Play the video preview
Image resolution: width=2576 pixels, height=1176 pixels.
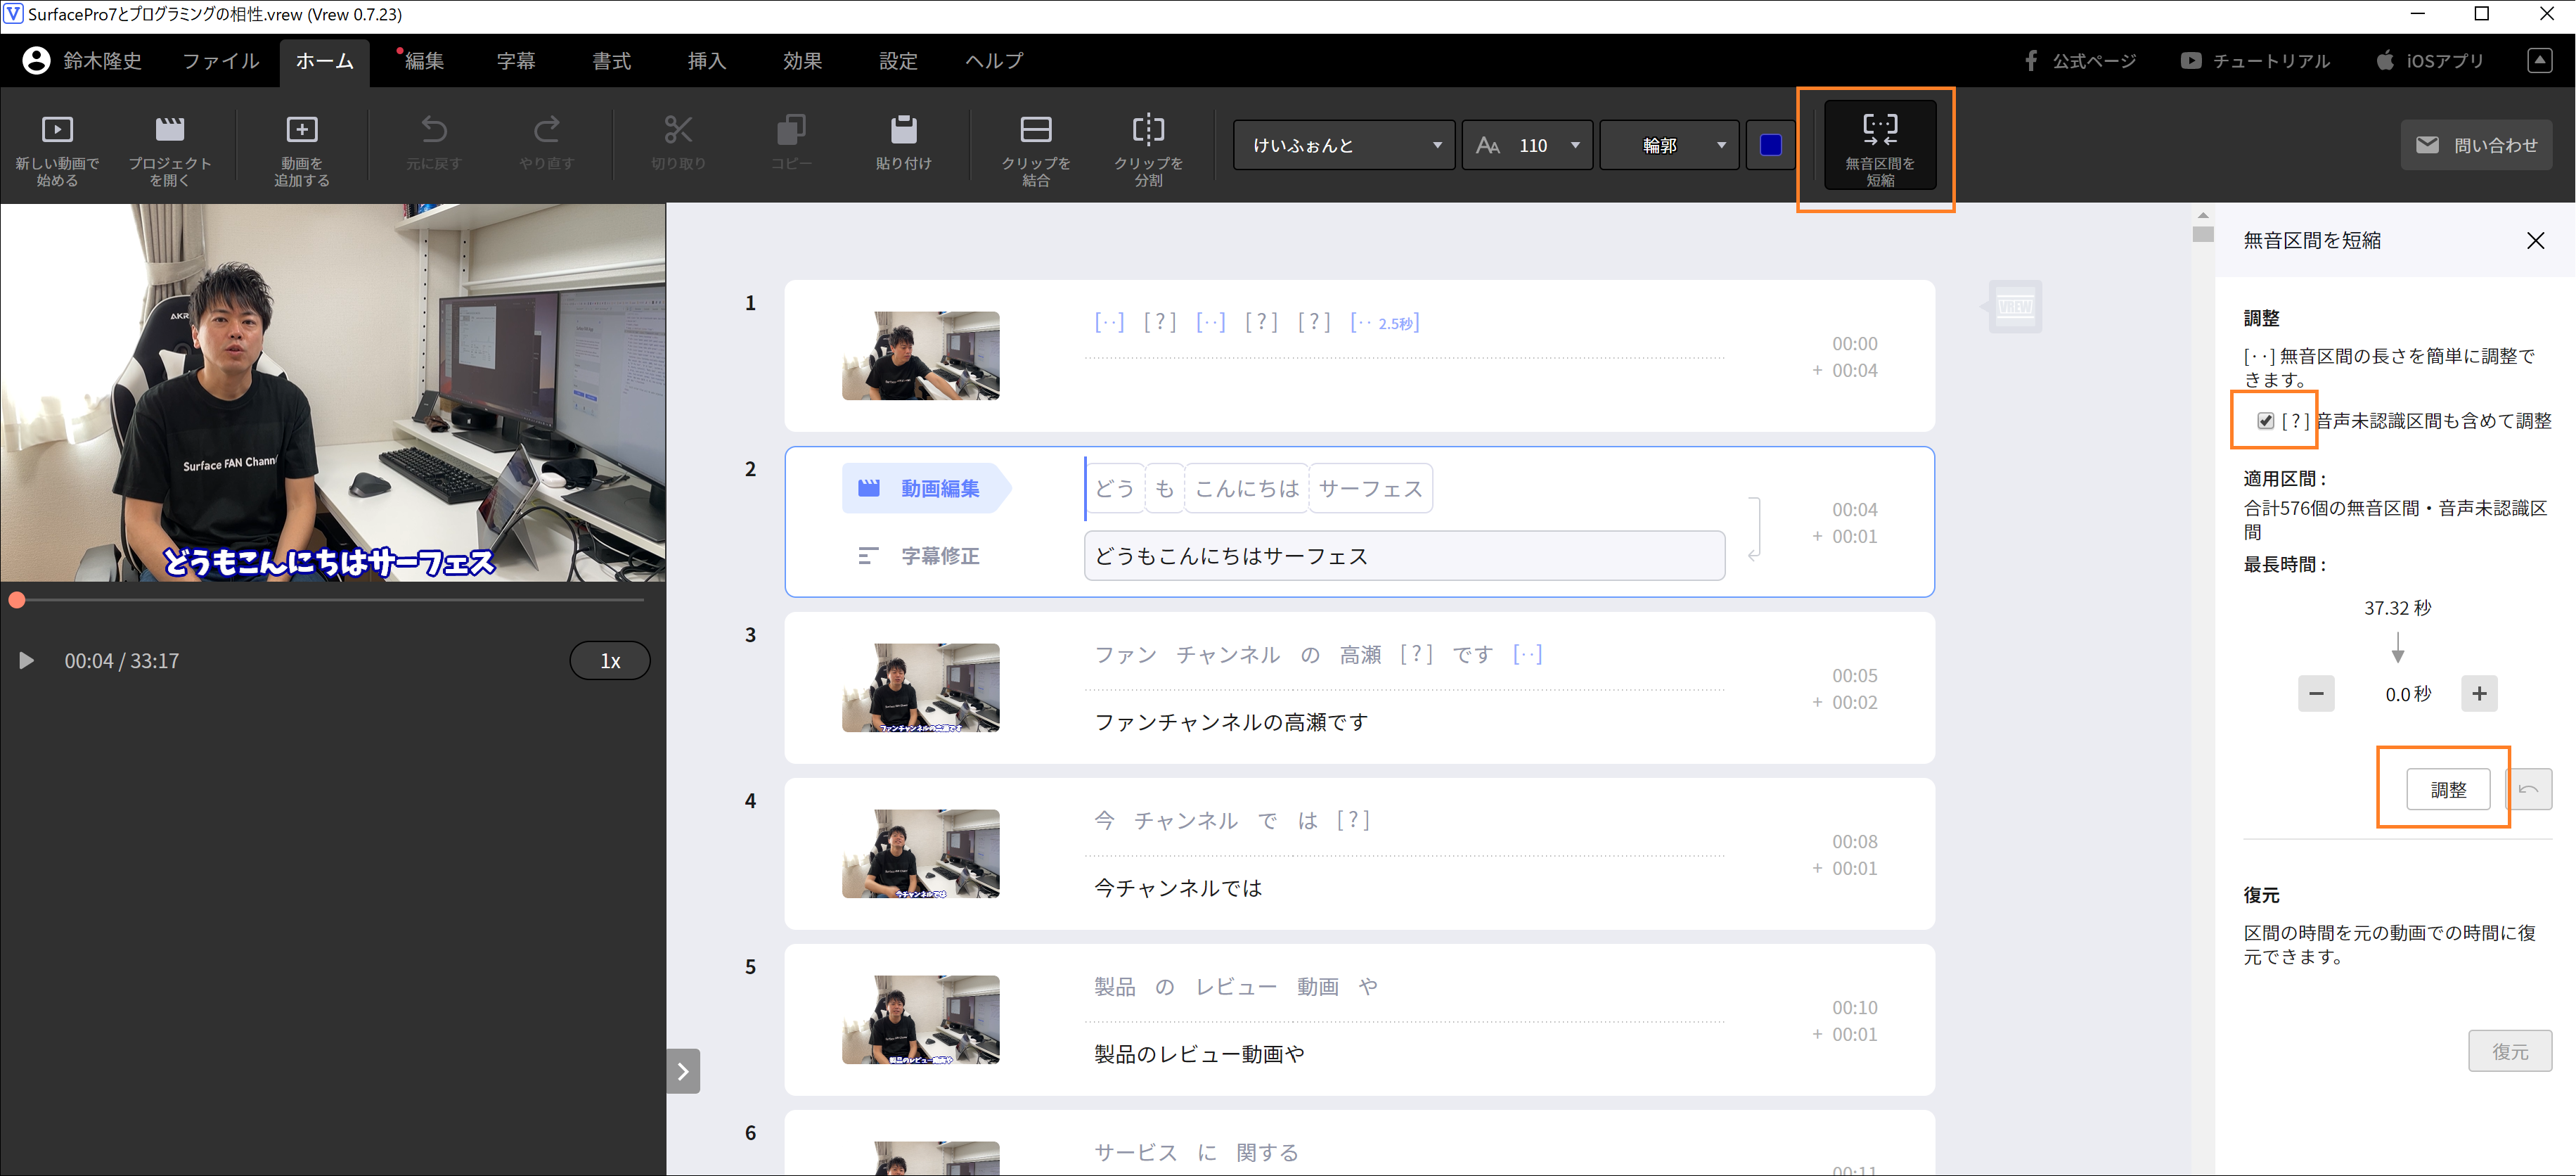tap(27, 661)
